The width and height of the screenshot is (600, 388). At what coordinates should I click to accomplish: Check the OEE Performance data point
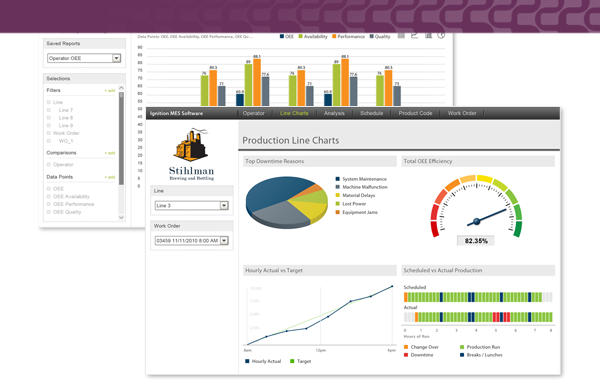pyautogui.click(x=49, y=204)
